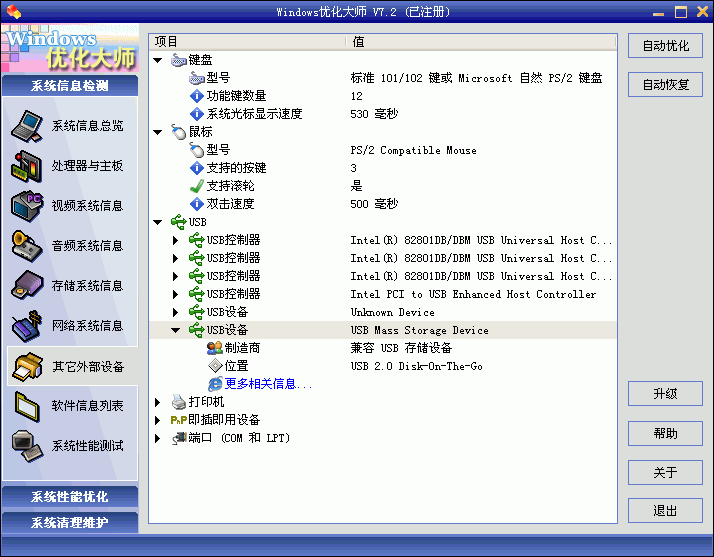Expand the 端口 (COM 和 LPT) node
Image resolution: width=714 pixels, height=557 pixels.
[x=158, y=438]
